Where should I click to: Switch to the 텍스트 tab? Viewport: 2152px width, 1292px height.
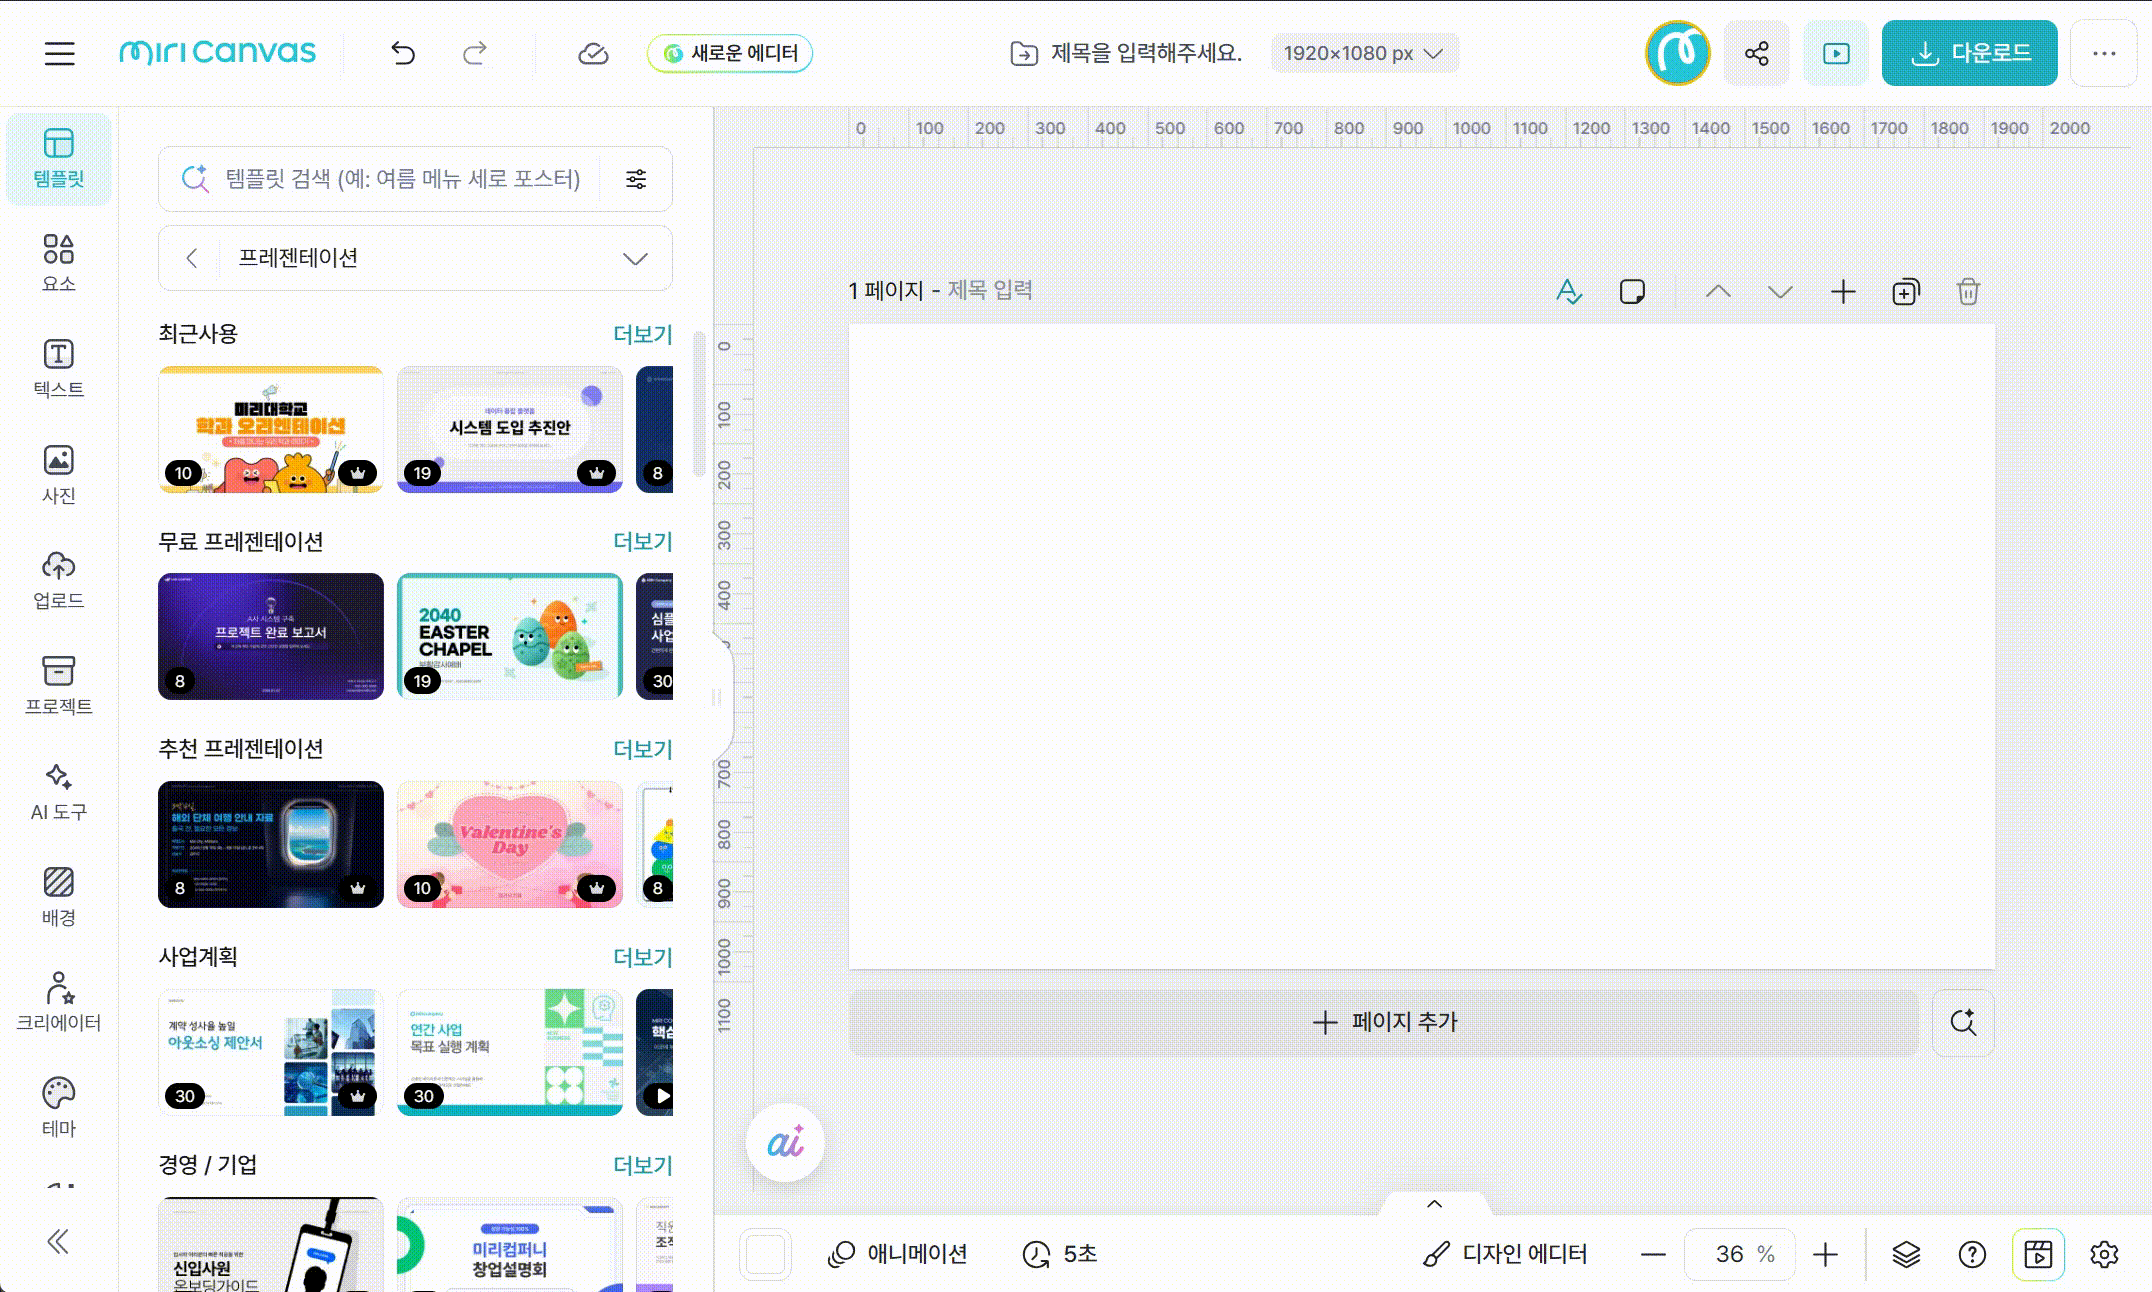pyautogui.click(x=58, y=368)
